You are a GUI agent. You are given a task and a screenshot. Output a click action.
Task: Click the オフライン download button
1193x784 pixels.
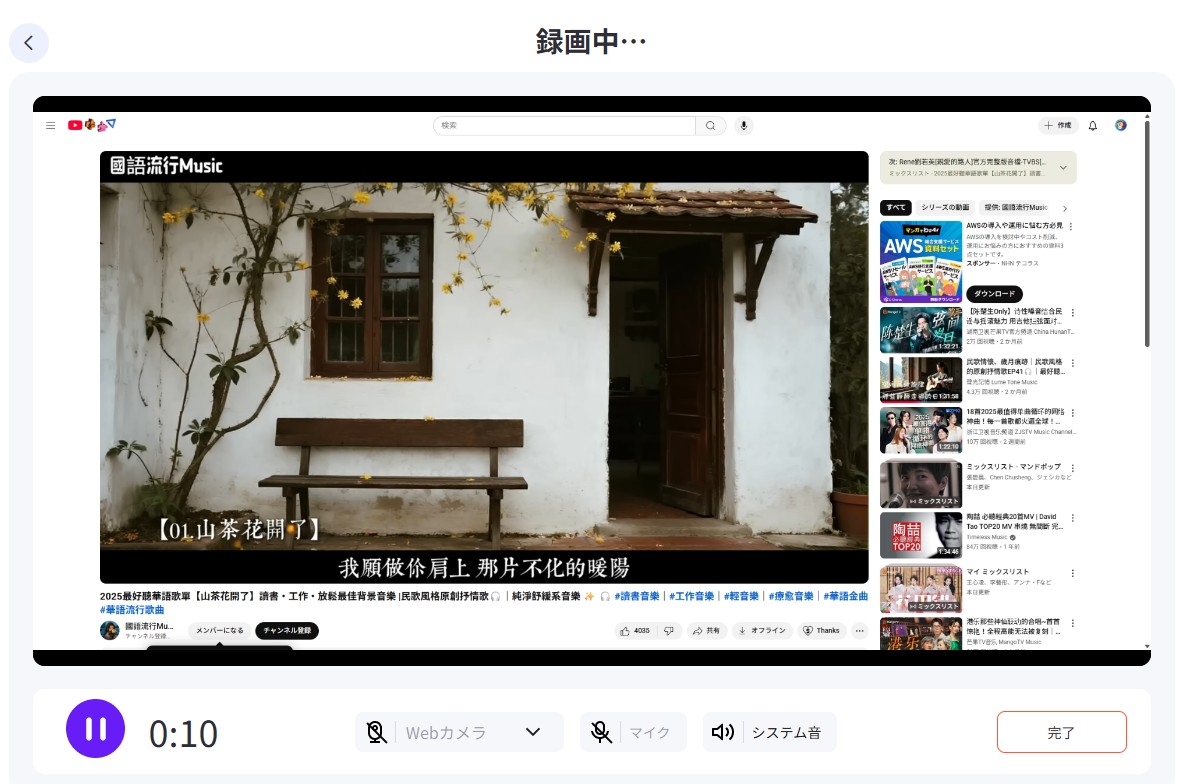(x=762, y=630)
